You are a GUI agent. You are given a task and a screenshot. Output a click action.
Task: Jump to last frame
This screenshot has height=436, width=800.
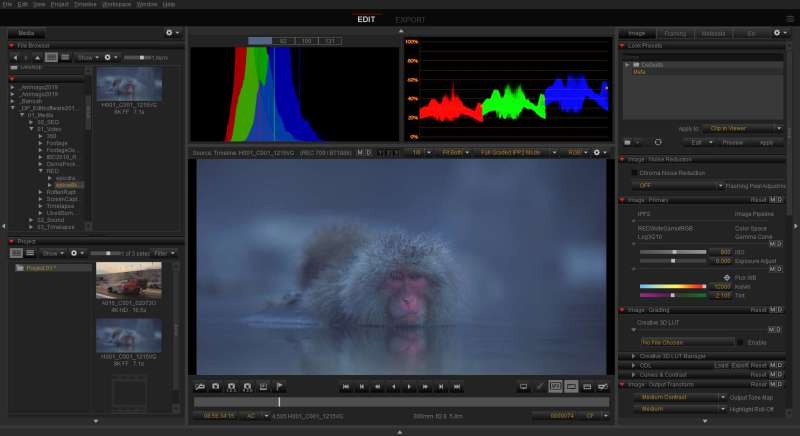457,387
